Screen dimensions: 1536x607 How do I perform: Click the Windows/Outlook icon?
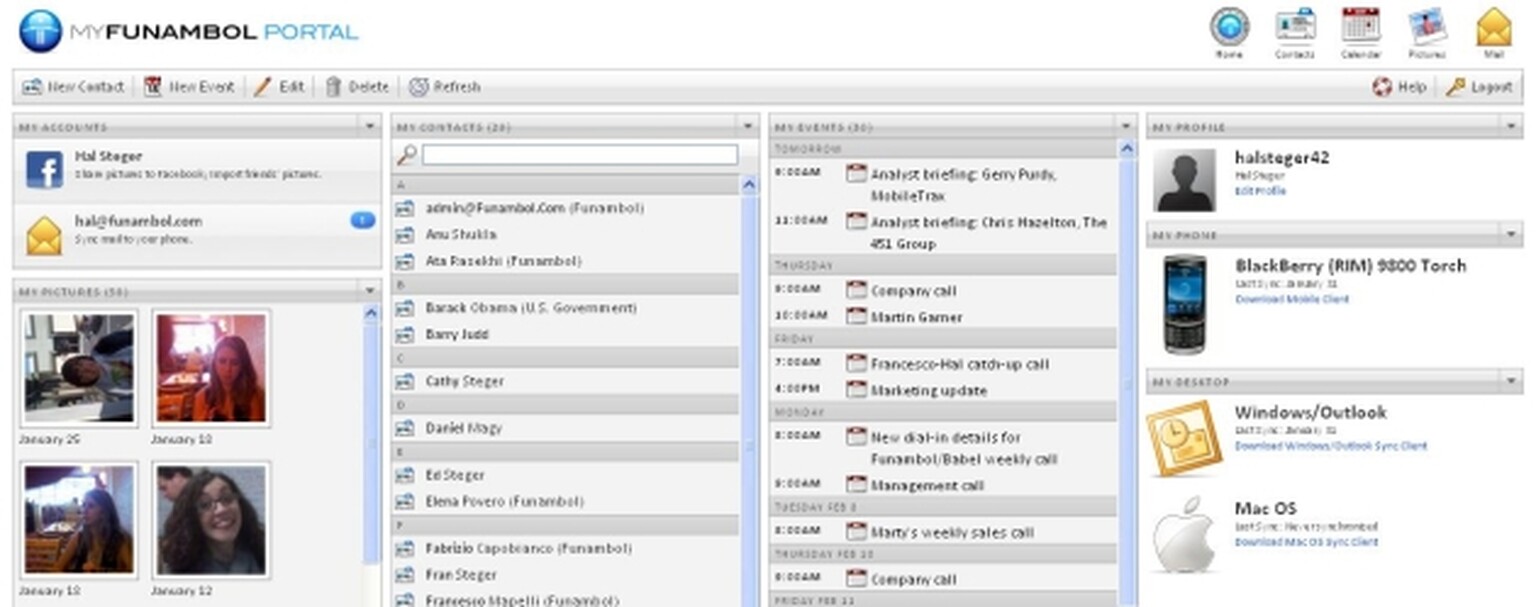pyautogui.click(x=1184, y=439)
